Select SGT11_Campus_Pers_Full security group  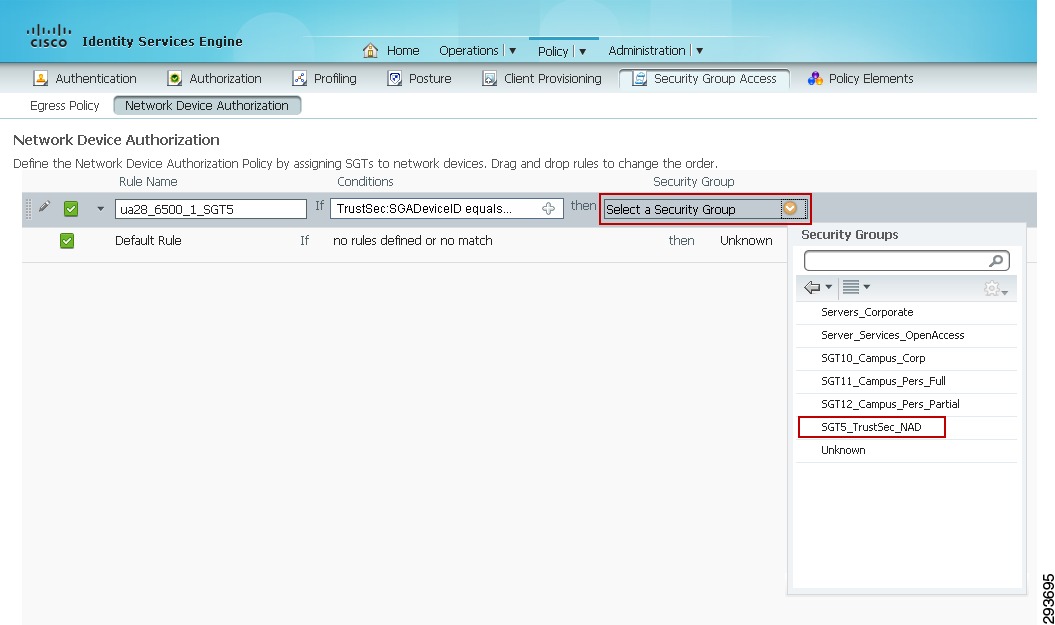point(906,381)
